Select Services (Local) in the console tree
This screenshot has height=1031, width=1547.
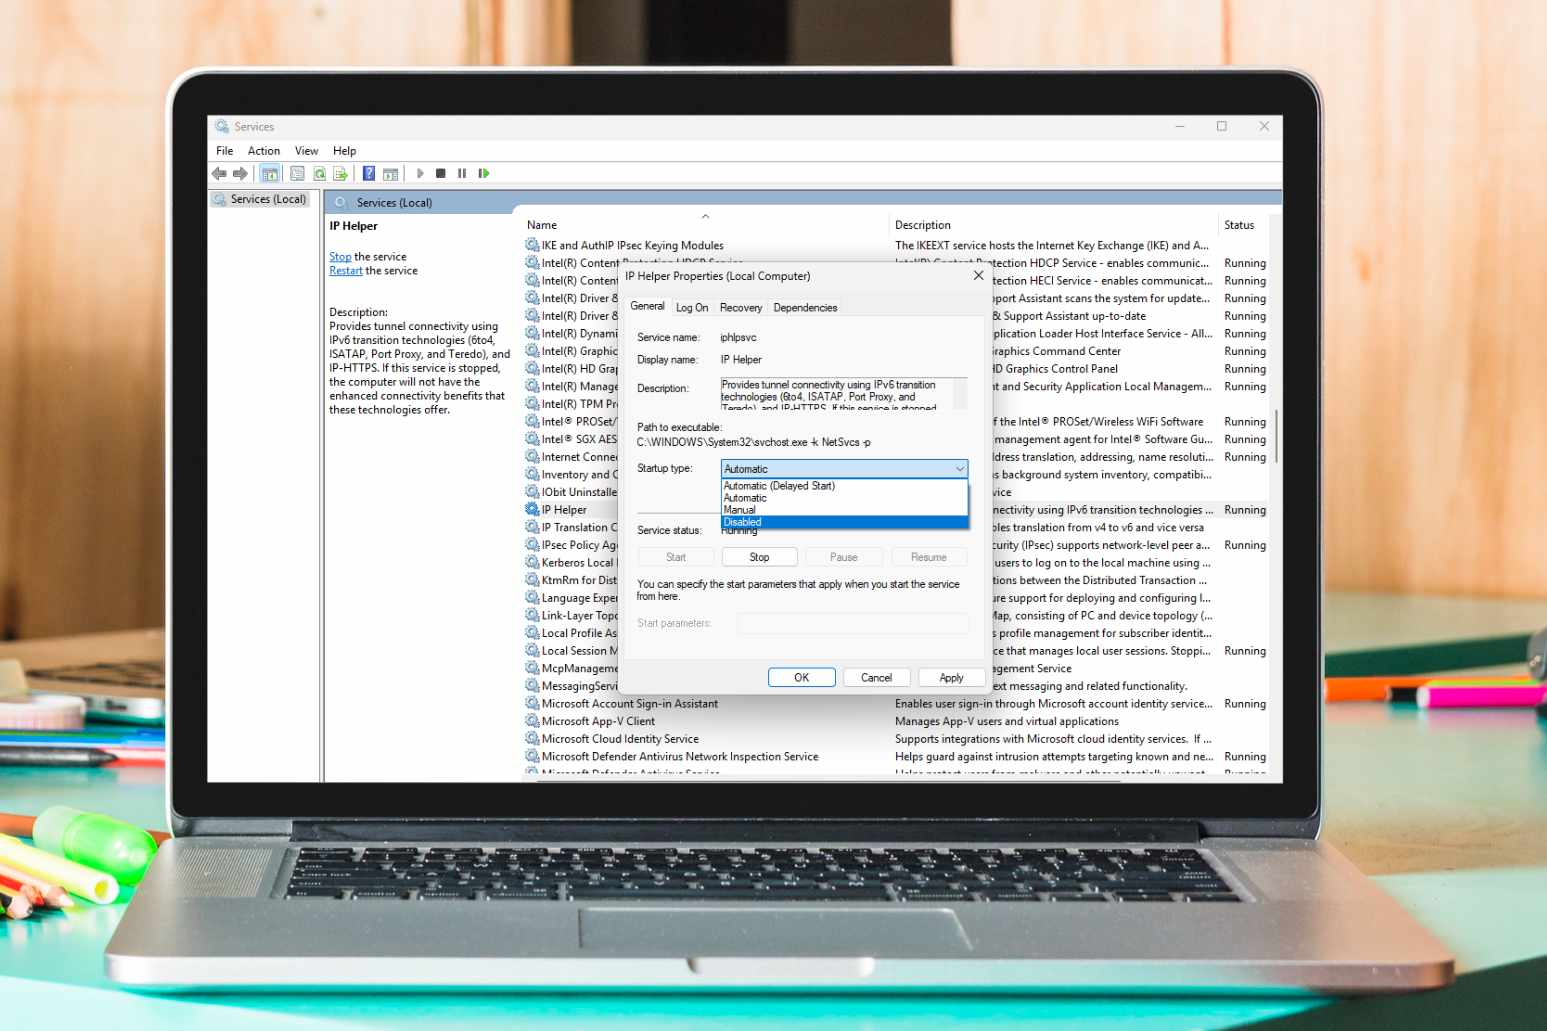[x=268, y=200]
